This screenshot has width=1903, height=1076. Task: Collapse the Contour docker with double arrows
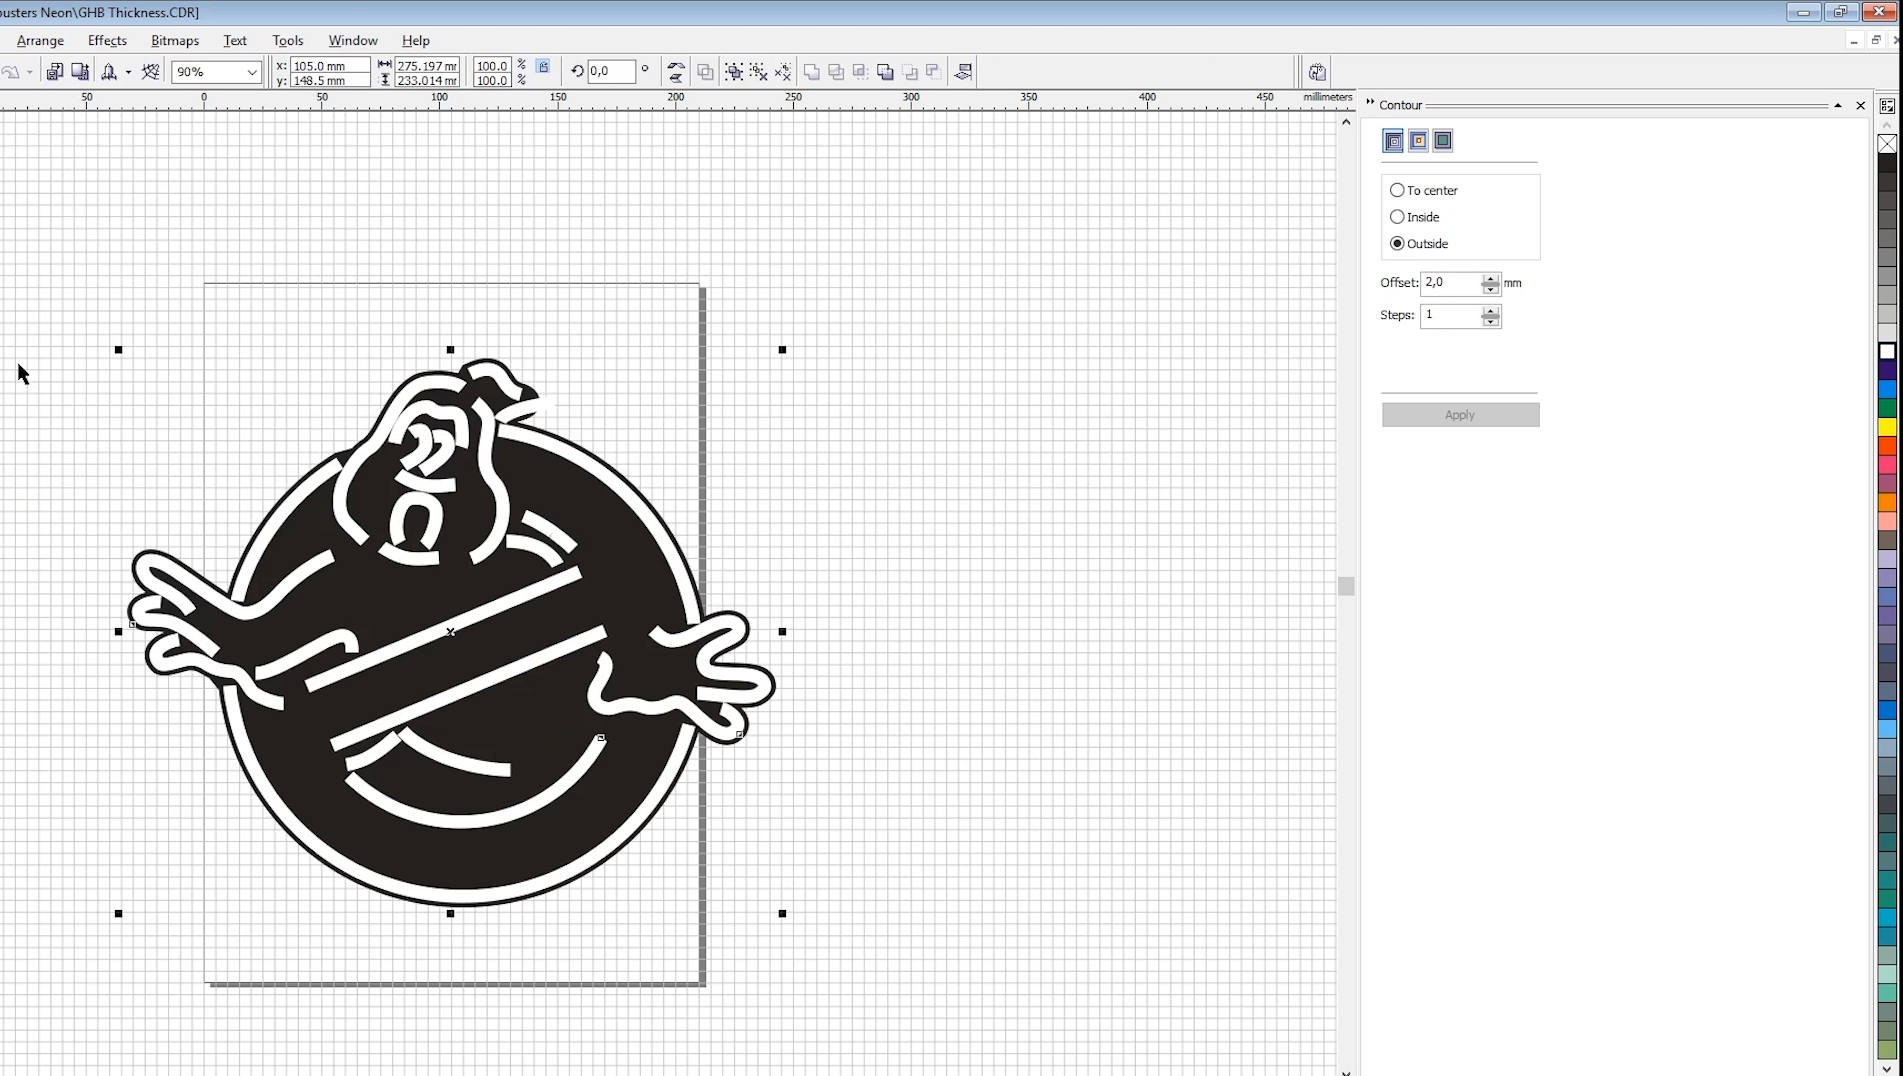pos(1370,103)
